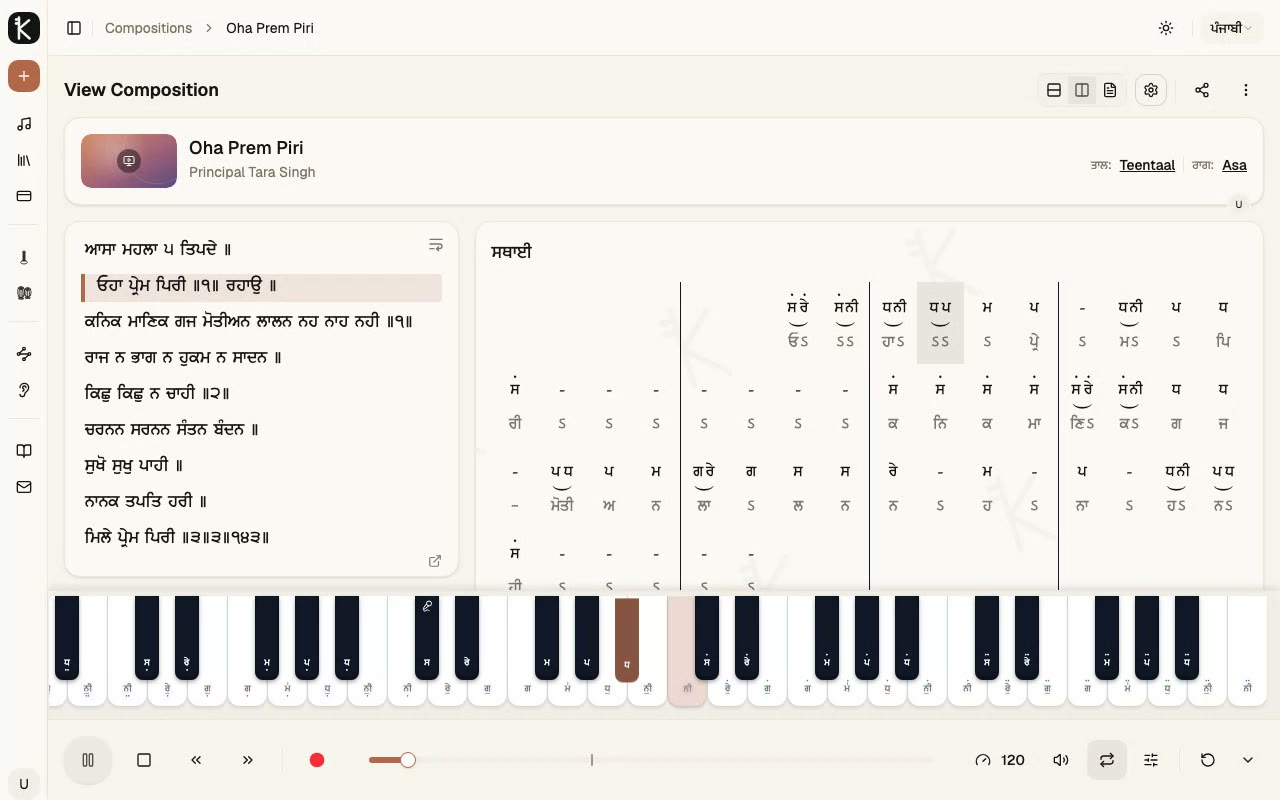
Task: Select lyric line ਚਰਨਨ ਸਰਨਨ ਸੰਤਨ ਬੰਦਨ
Action: coord(172,429)
